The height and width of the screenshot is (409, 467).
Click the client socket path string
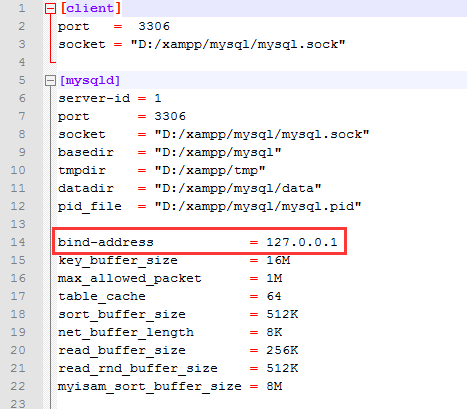(x=238, y=44)
